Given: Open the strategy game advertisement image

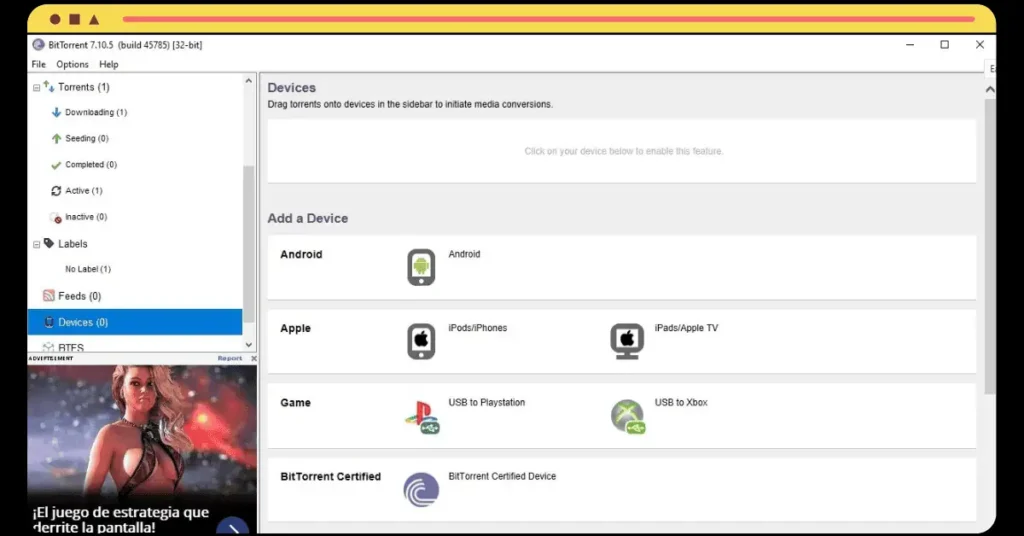Looking at the screenshot, I should pyautogui.click(x=142, y=449).
